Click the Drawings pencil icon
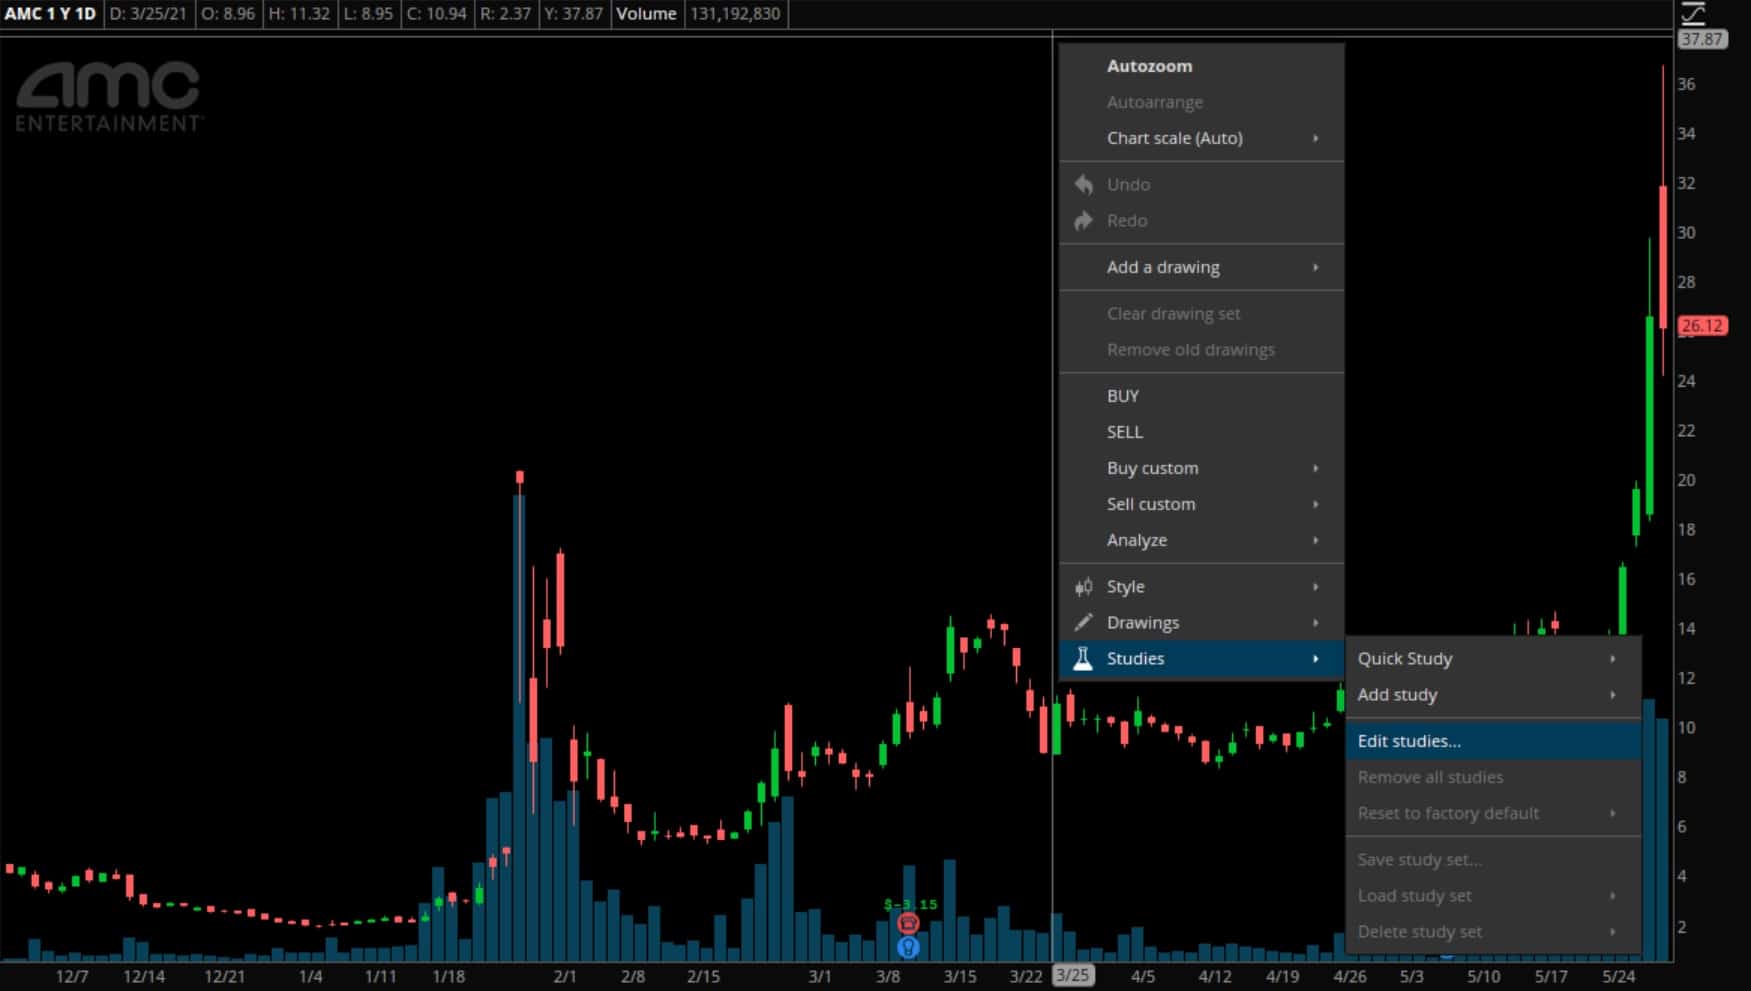The width and height of the screenshot is (1751, 991). point(1083,623)
